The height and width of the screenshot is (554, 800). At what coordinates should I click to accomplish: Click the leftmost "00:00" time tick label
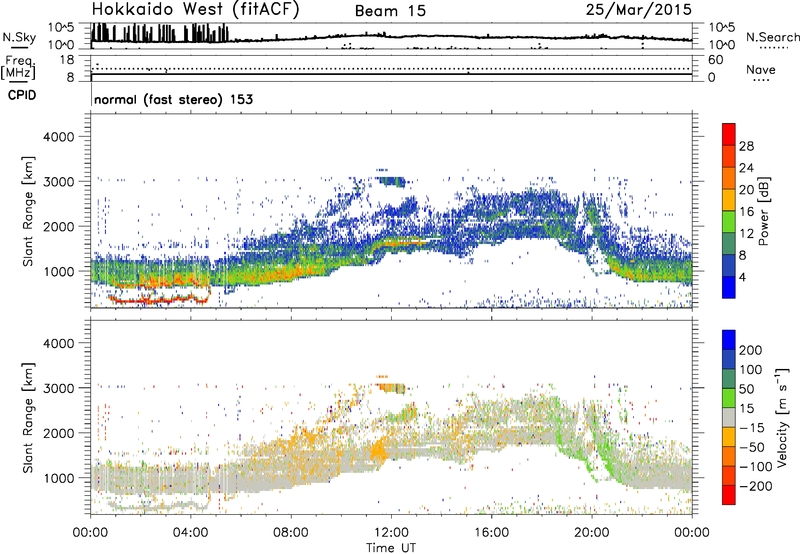coord(90,533)
